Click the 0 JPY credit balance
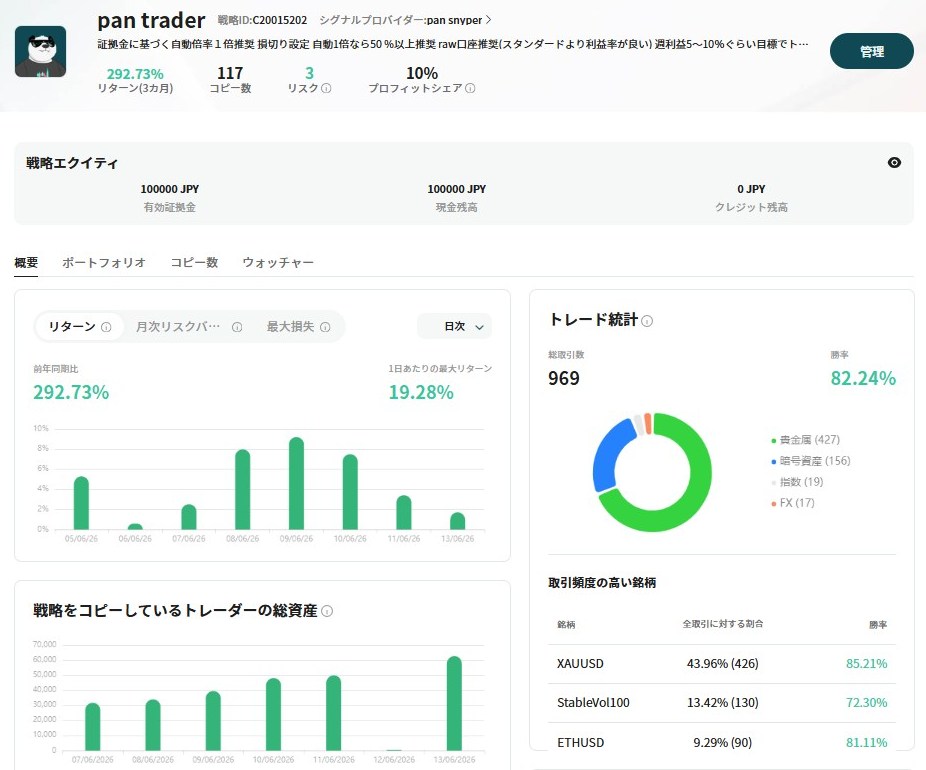Image resolution: width=926 pixels, height=770 pixels. (751, 189)
